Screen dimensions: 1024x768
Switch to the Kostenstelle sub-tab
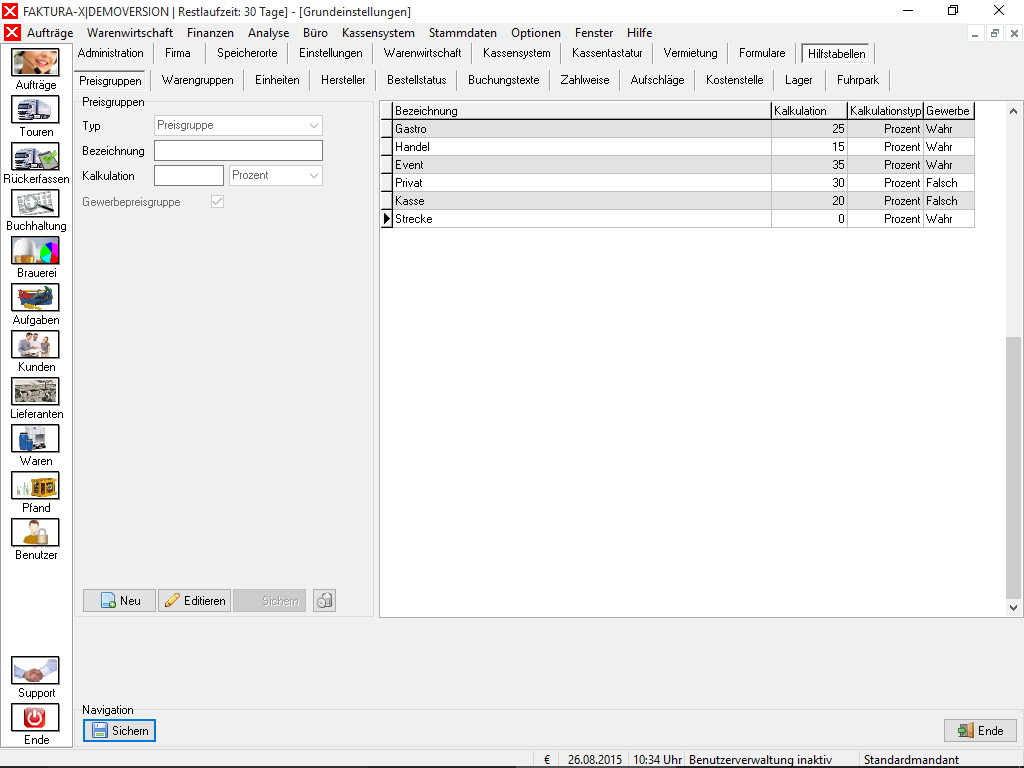734,80
